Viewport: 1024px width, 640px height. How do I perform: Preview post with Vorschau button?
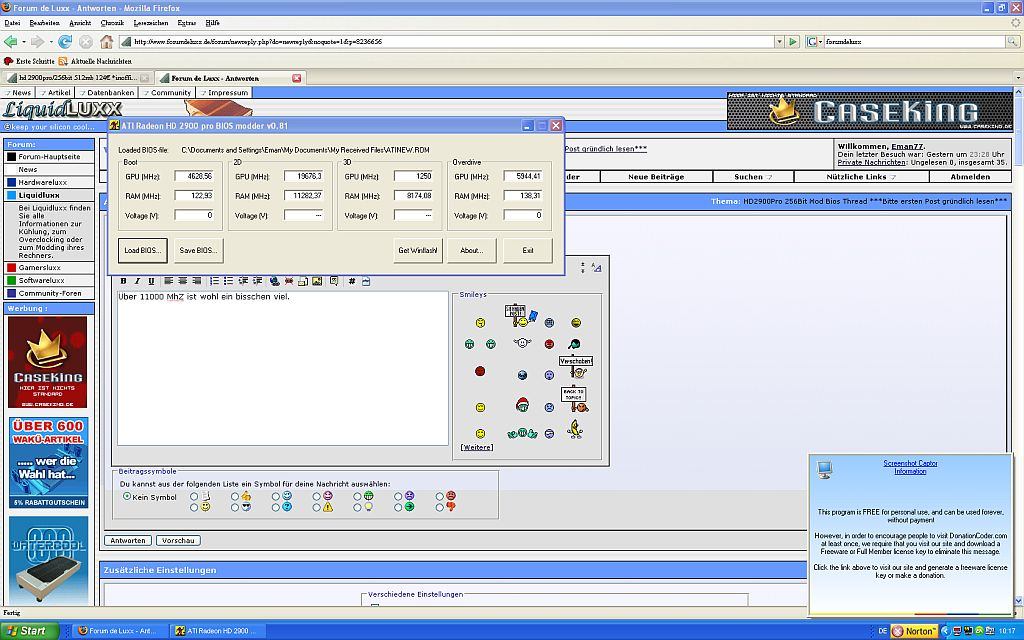click(x=178, y=541)
